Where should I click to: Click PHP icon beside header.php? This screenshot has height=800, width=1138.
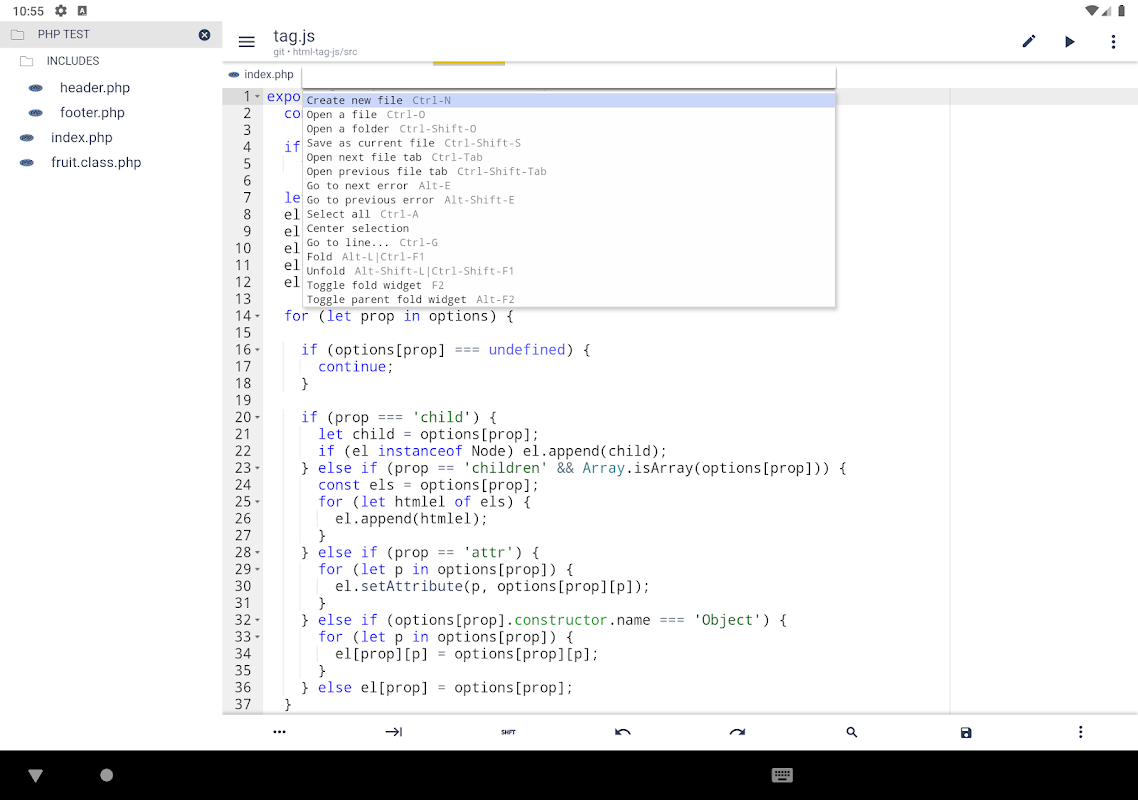36,88
